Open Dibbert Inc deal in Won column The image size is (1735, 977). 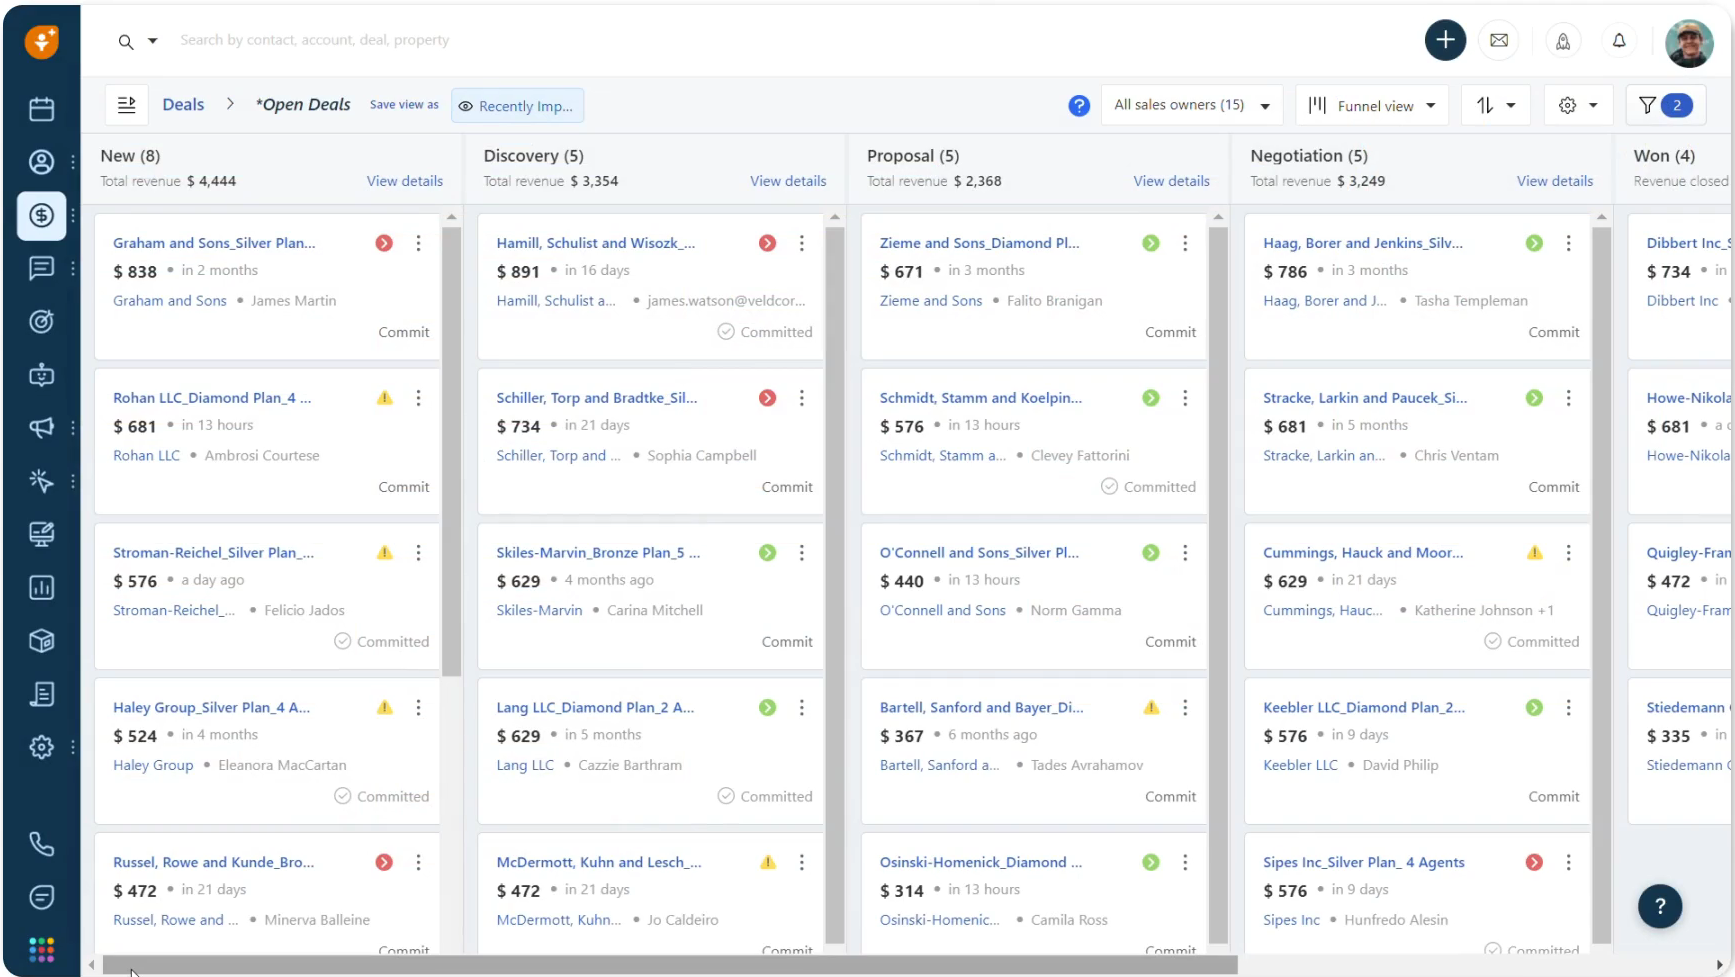(x=1689, y=243)
